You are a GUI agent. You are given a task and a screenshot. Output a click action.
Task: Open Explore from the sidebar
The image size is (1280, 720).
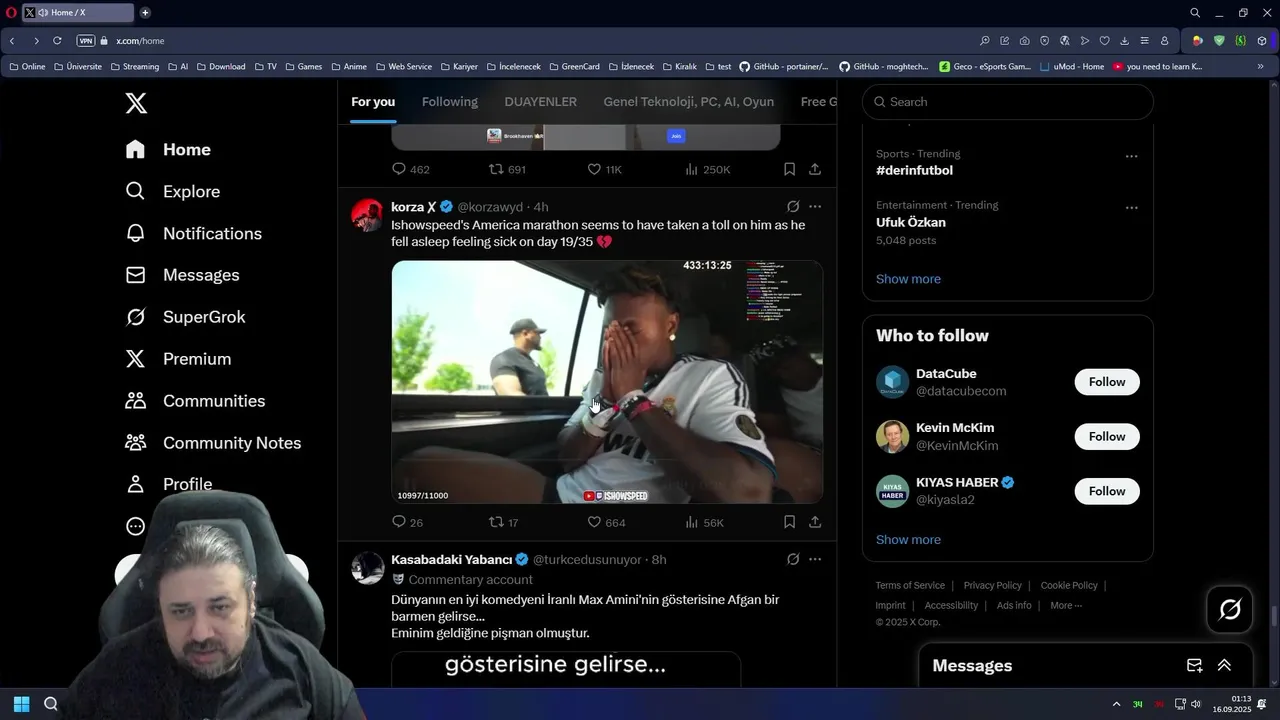[172, 191]
